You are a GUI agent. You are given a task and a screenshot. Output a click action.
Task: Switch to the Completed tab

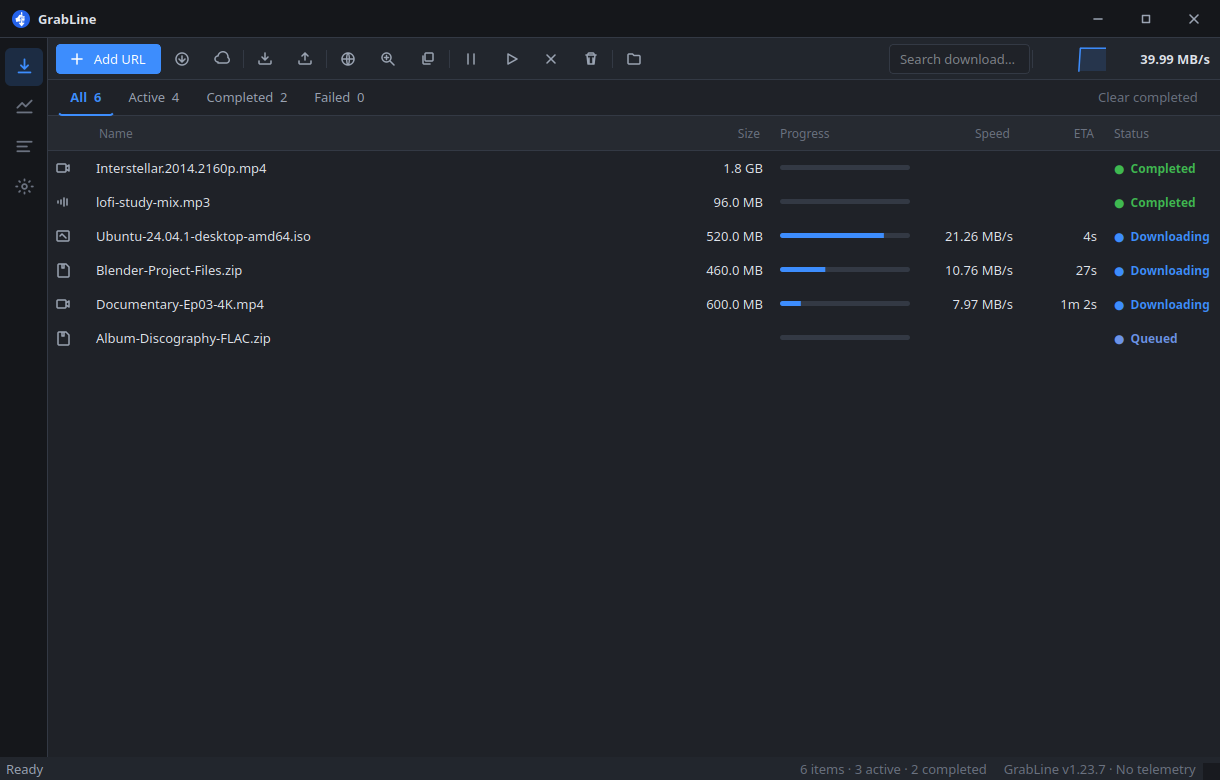tap(247, 98)
